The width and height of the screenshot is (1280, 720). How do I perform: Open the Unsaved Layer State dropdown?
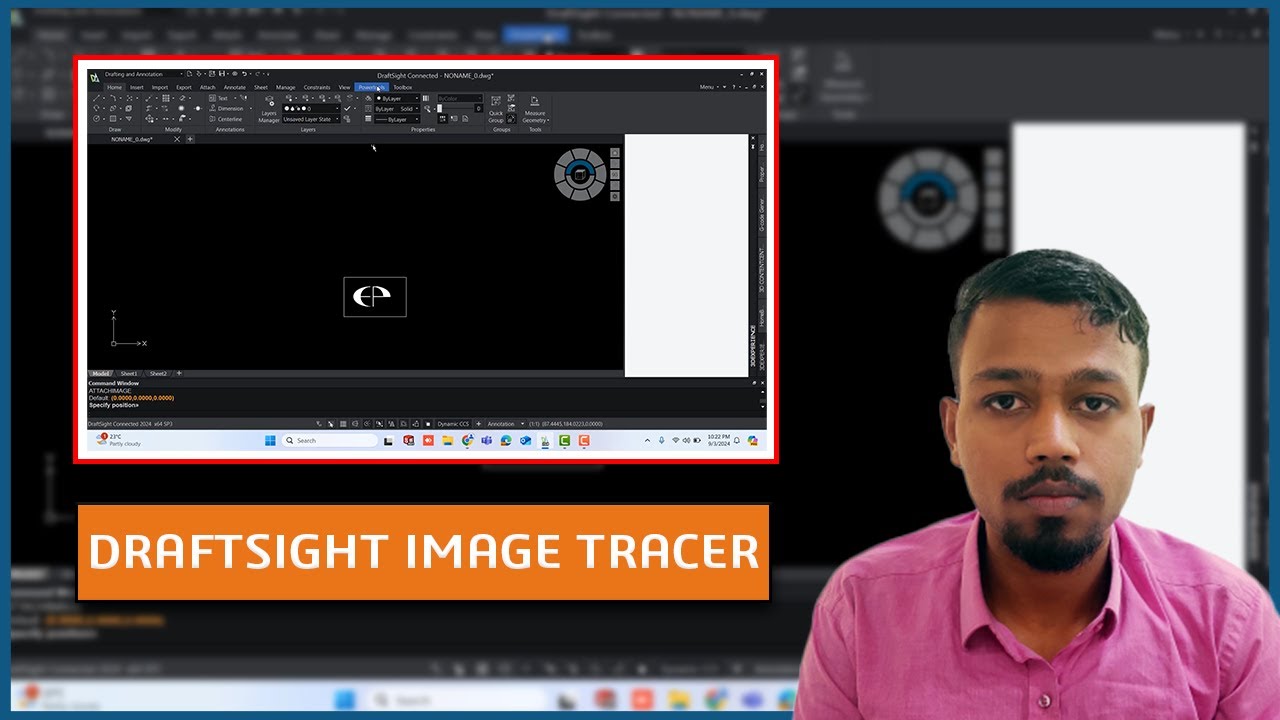coord(311,119)
